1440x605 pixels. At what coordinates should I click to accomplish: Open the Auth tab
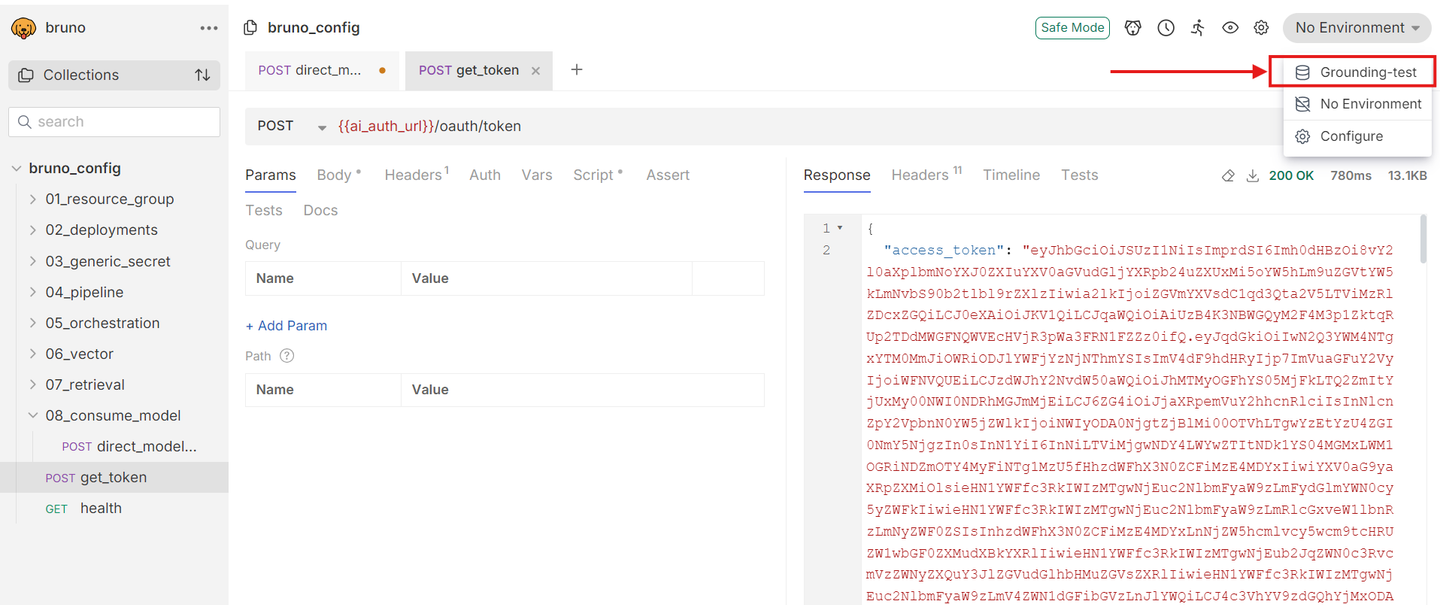pyautogui.click(x=485, y=175)
